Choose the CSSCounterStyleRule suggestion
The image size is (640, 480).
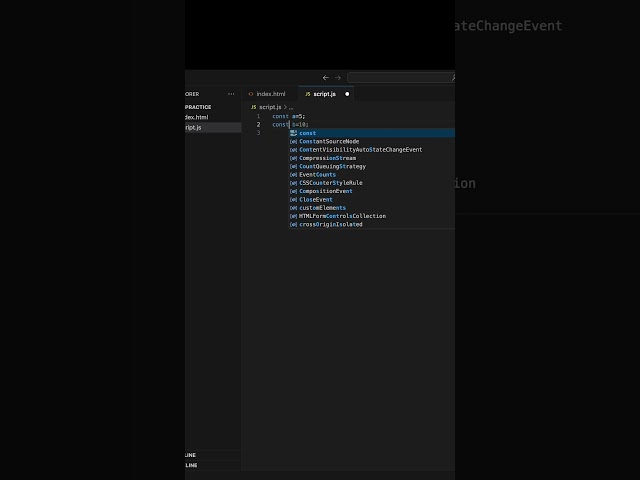coord(372,183)
